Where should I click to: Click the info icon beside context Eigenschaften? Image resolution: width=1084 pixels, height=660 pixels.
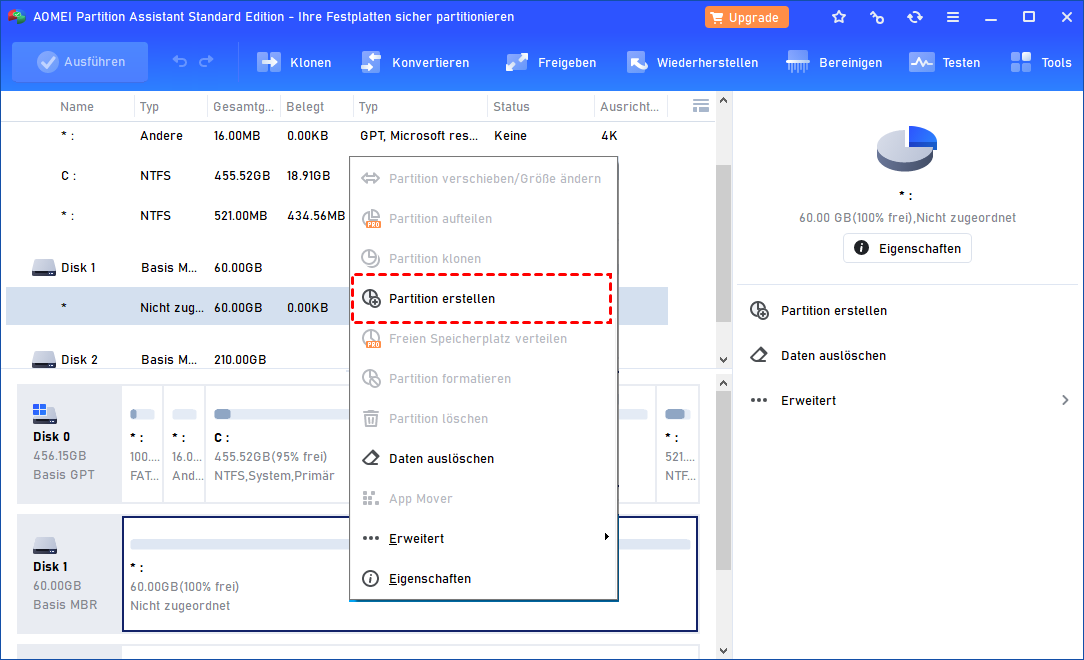[371, 578]
